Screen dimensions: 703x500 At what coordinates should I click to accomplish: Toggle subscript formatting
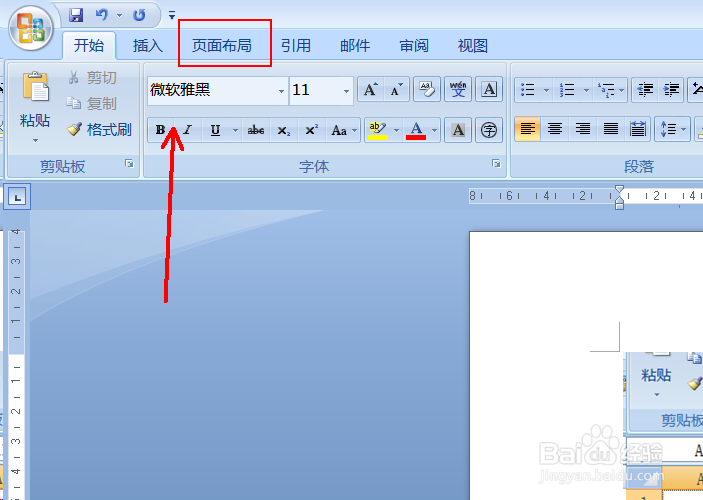click(284, 130)
